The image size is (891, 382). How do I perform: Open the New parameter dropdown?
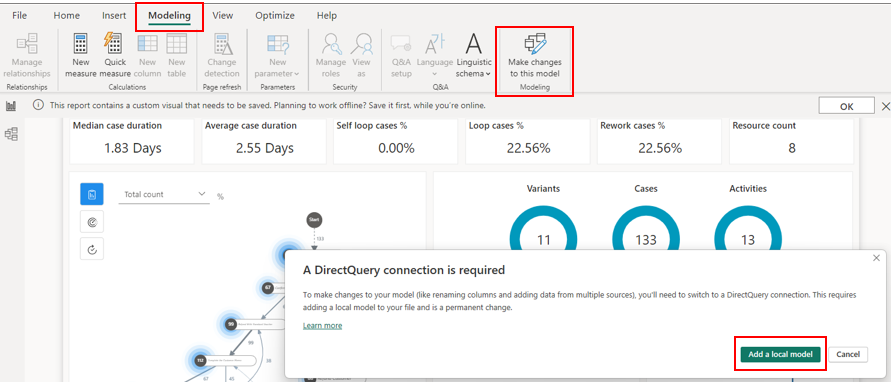click(x=277, y=55)
